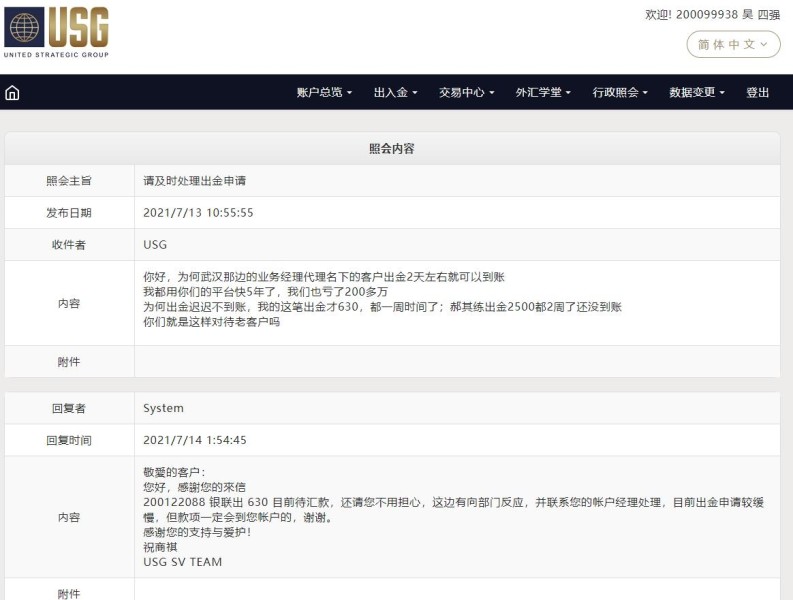Screen dimensions: 793x600
Task: Click the USG United Strategic Group logo
Action: pos(58,32)
